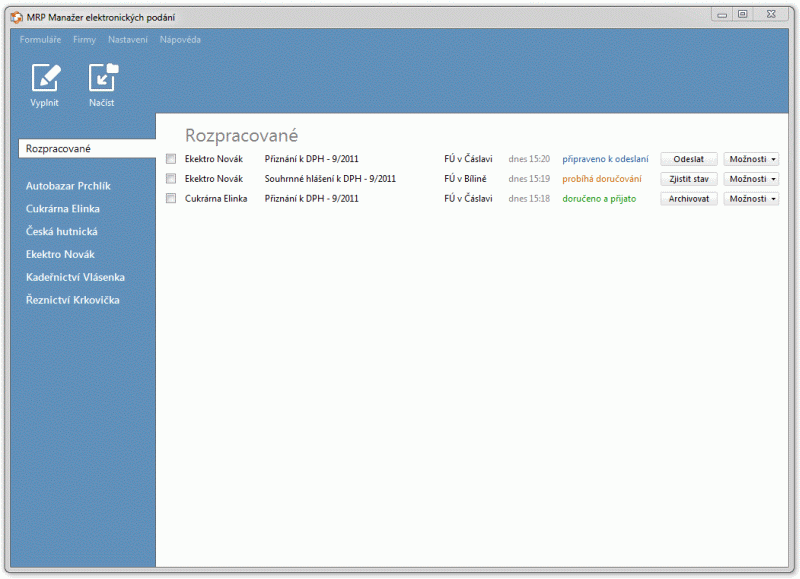Select Ekektro Novák in sidebar
Image resolution: width=800 pixels, height=579 pixels.
point(60,255)
